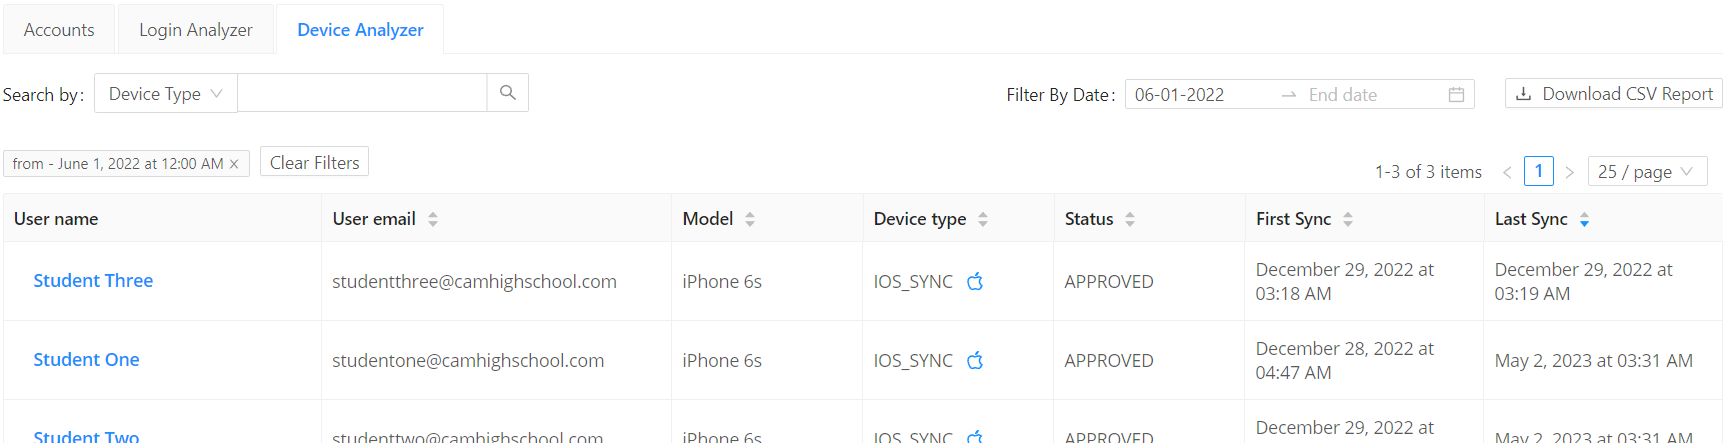This screenshot has height=443, width=1727.
Task: Sort by User email column
Action: (x=433, y=219)
